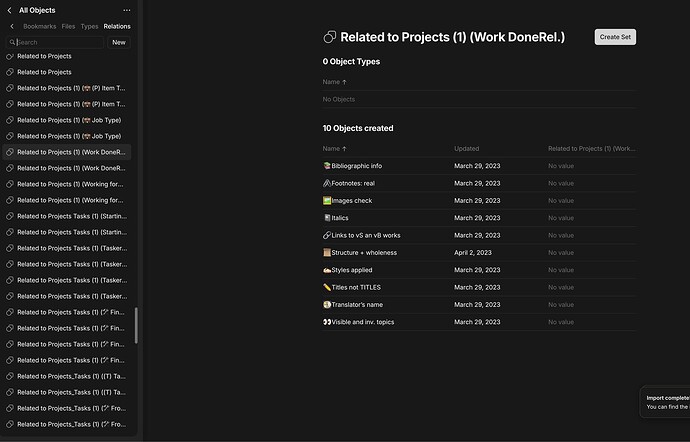Click the Create Set button
The height and width of the screenshot is (442, 690).
tap(615, 37)
